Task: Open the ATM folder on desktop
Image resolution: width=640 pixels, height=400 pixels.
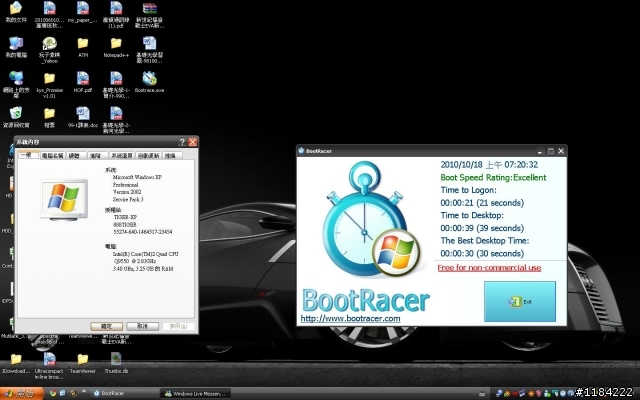Action: 82,47
